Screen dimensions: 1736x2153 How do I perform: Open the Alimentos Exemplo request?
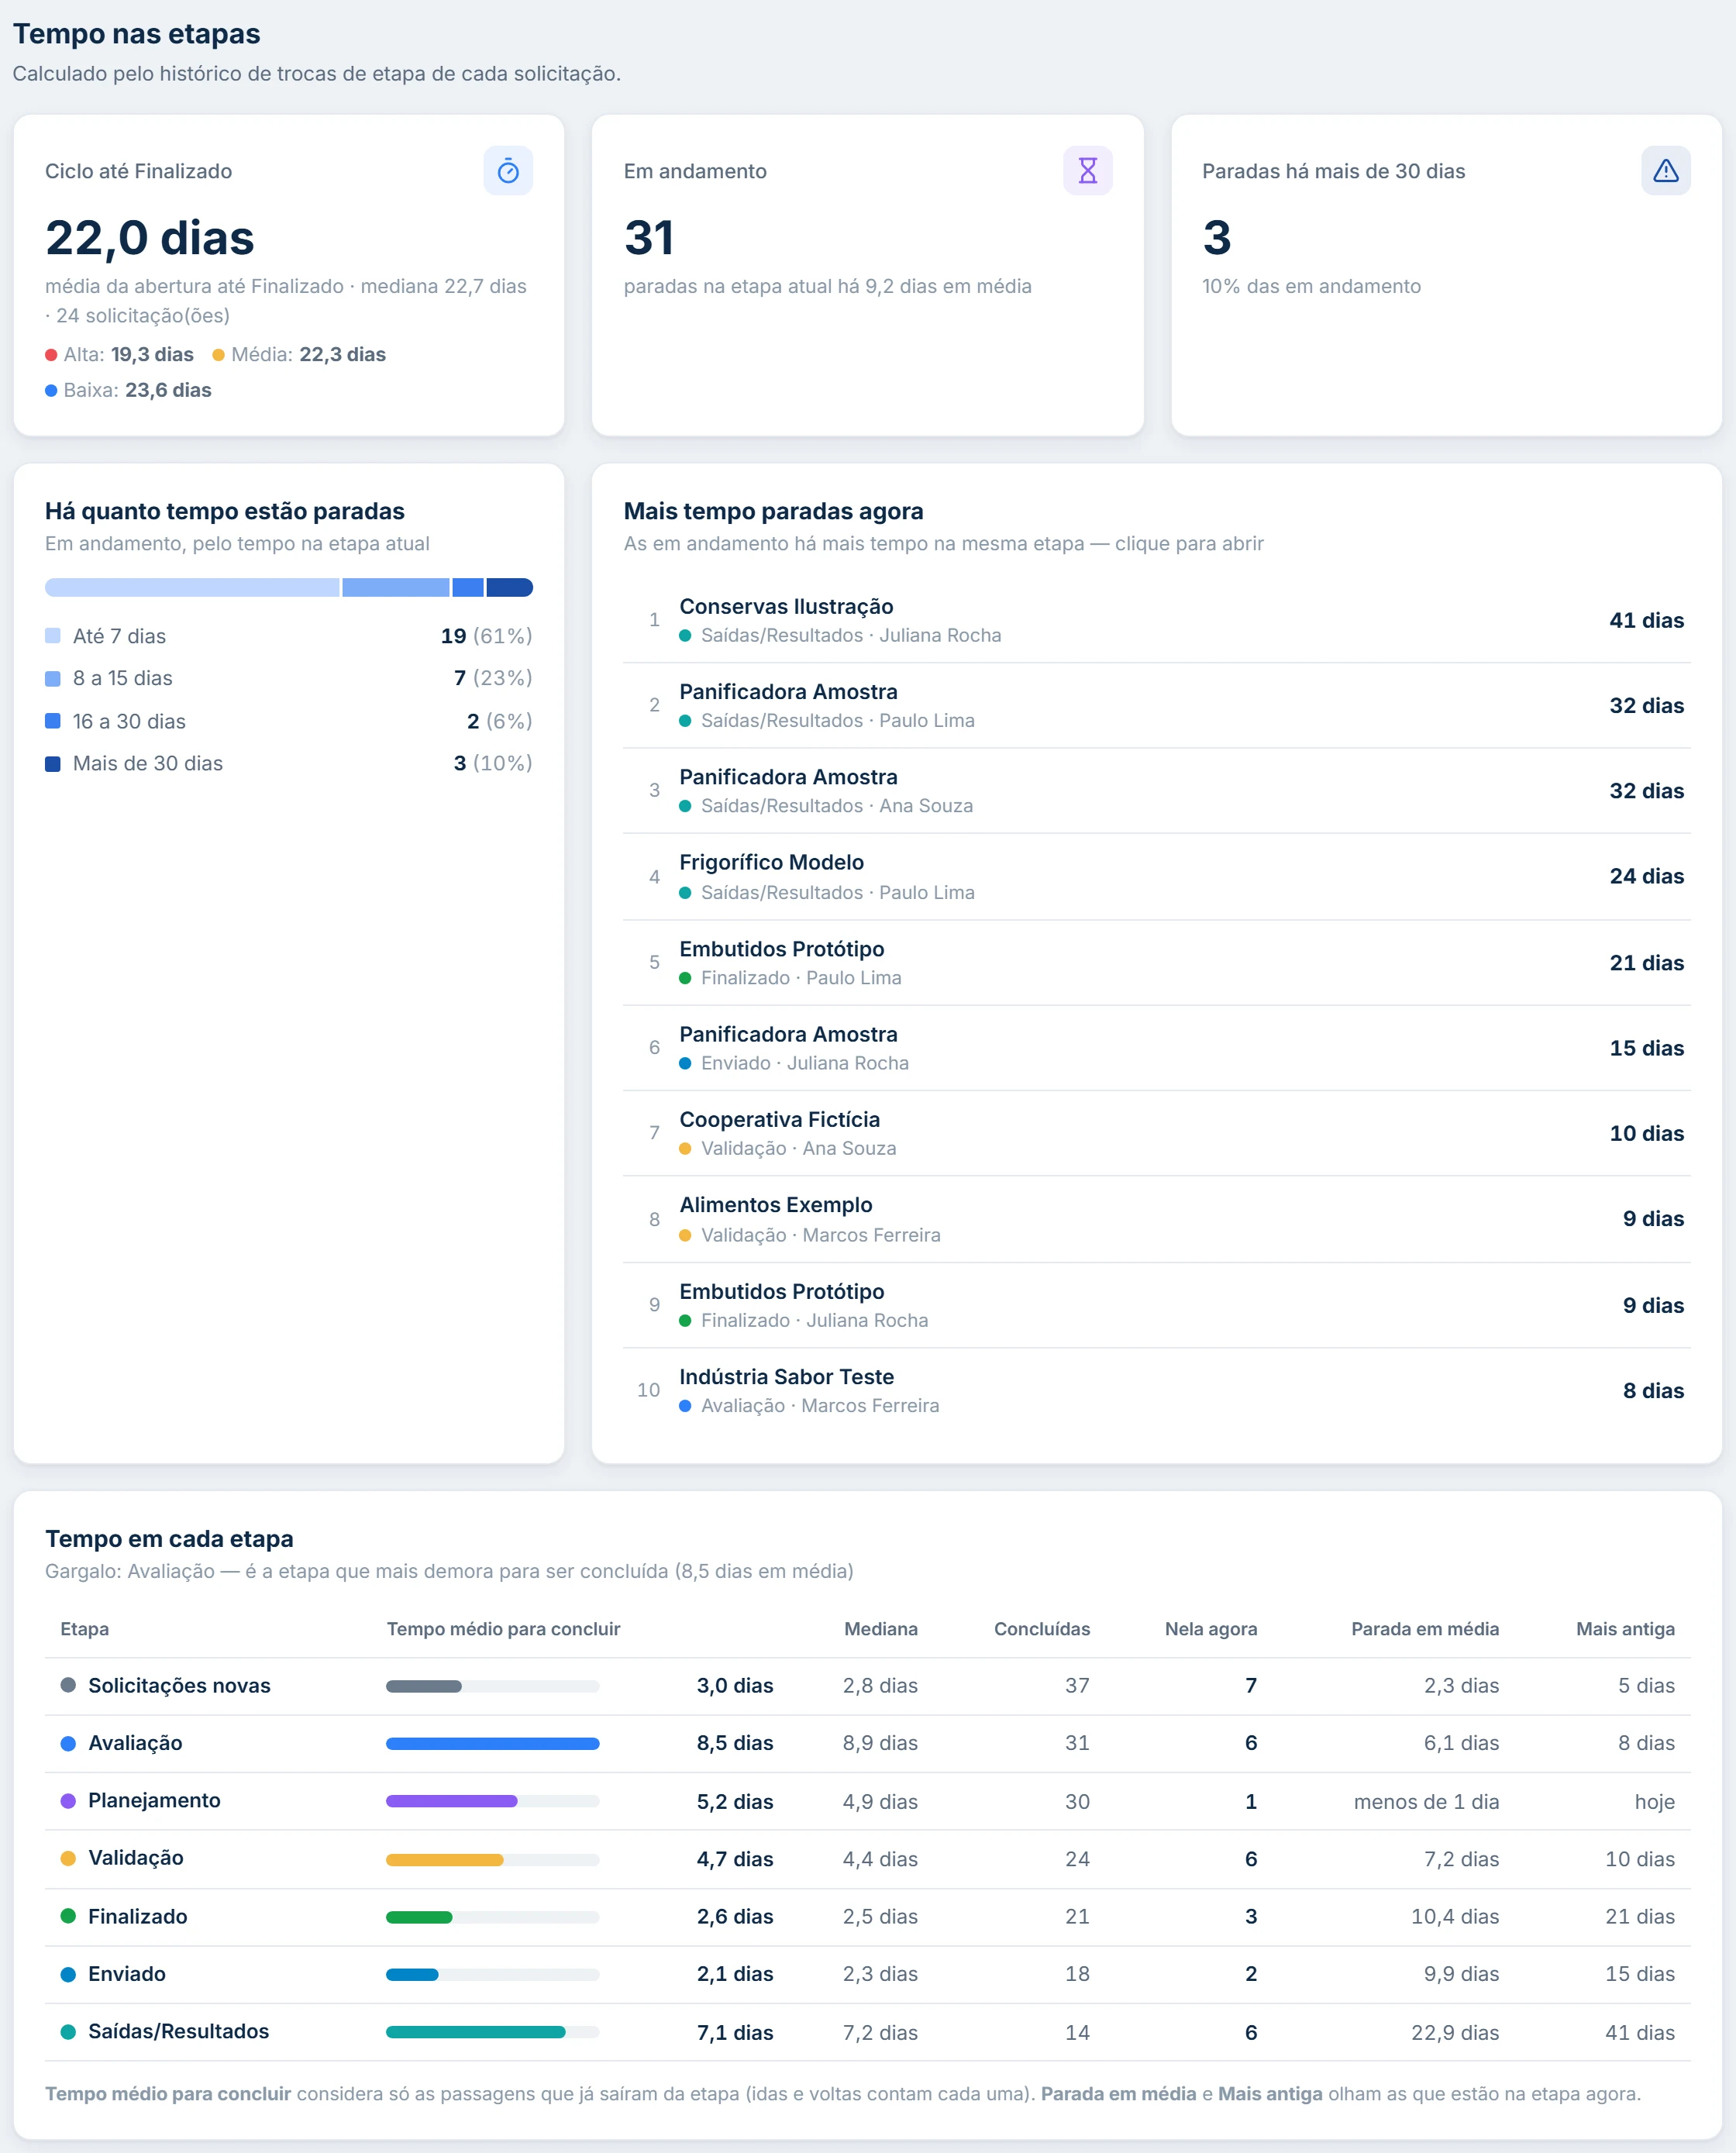1156,1219
